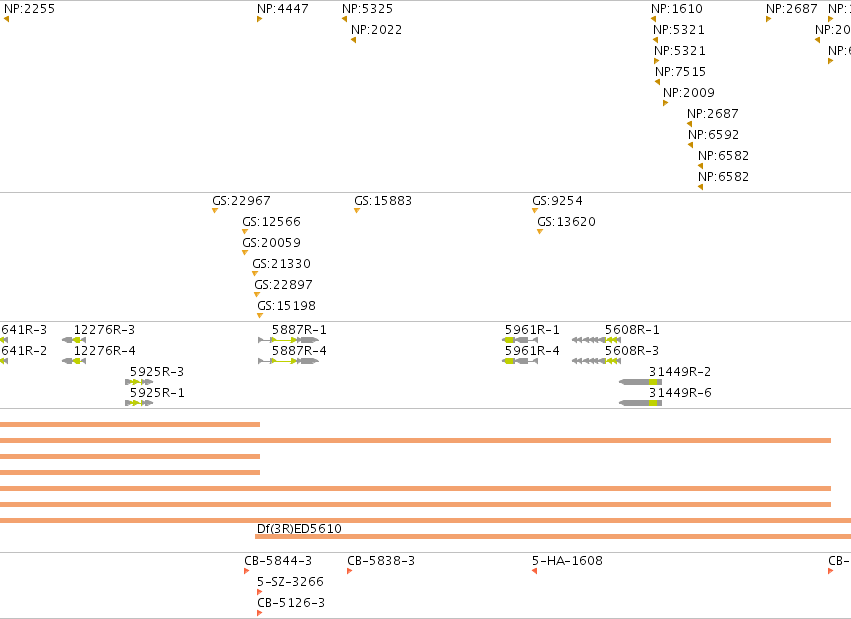Click the 5961R-1 transcript glyph
Screen dimensions: 851x619
click(520, 340)
